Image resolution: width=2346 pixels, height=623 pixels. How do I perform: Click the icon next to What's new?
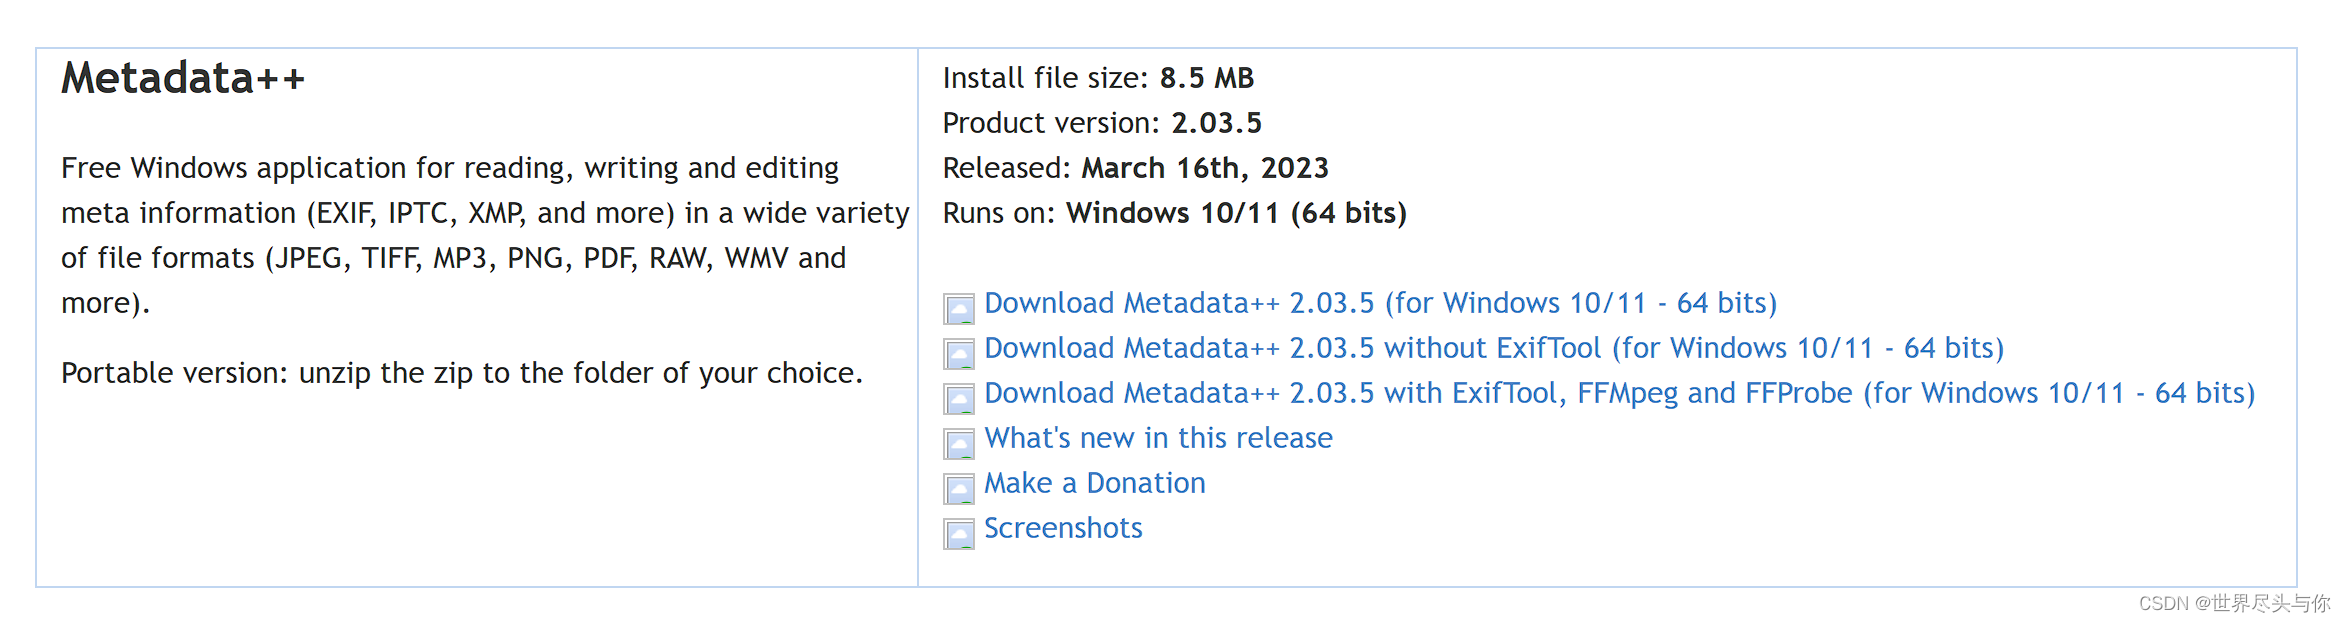(x=959, y=444)
